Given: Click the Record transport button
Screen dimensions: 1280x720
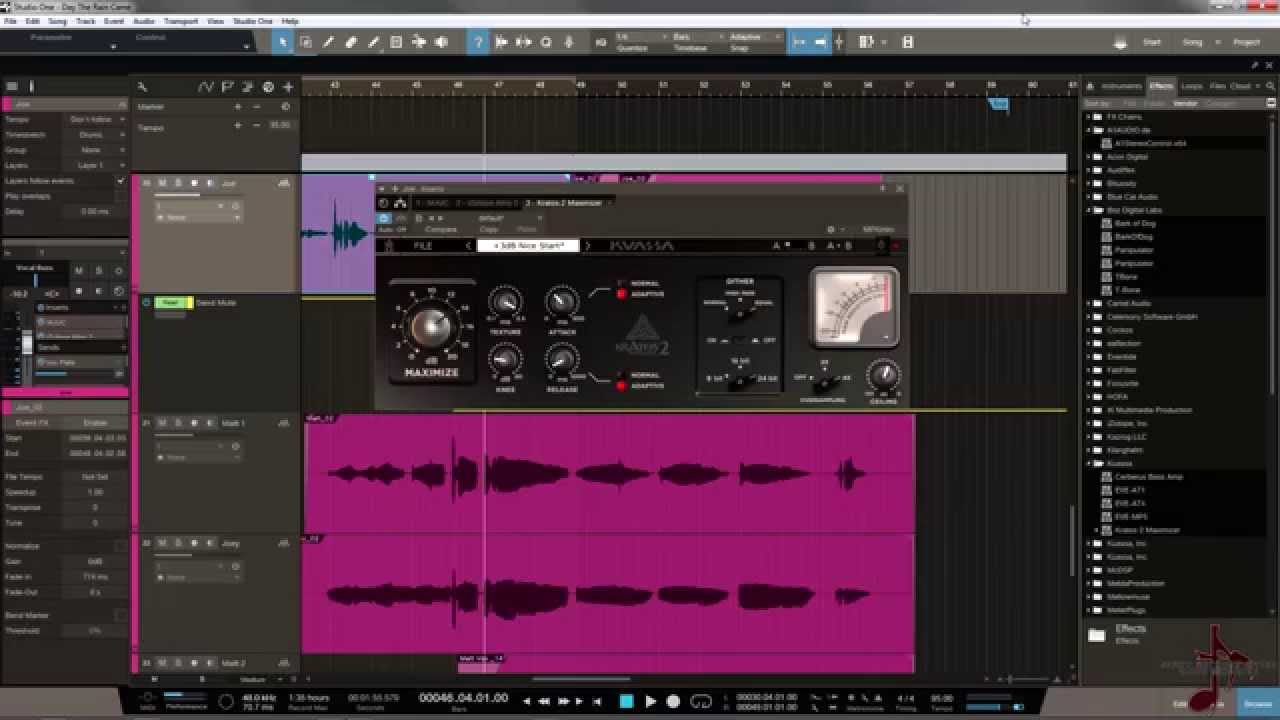Looking at the screenshot, I should pos(673,701).
